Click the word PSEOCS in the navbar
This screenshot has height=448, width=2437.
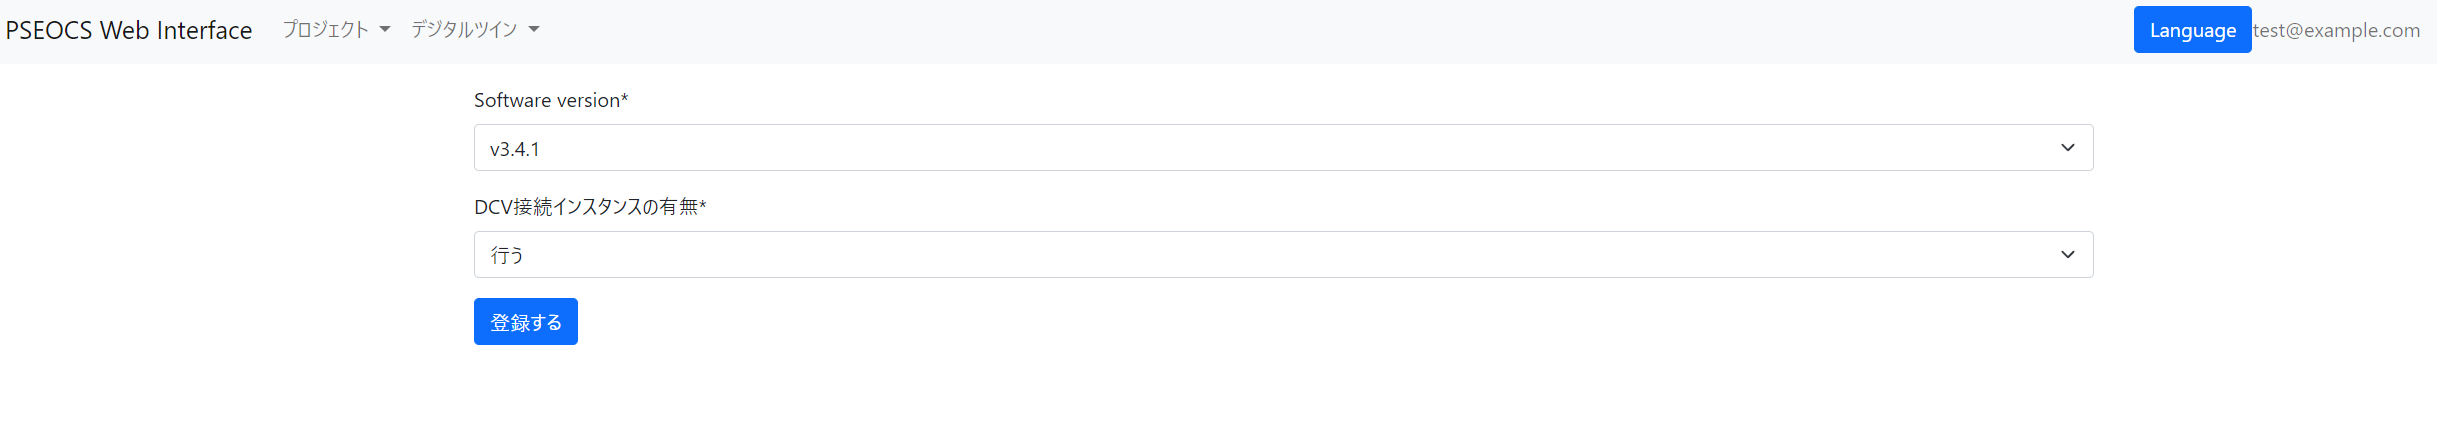(49, 30)
